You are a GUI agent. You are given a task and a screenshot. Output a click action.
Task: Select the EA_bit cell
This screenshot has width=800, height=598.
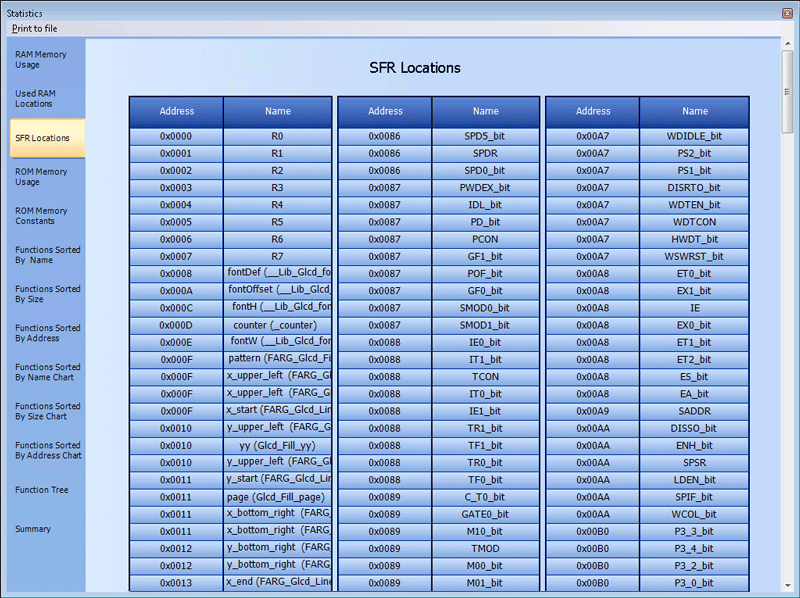coord(694,394)
